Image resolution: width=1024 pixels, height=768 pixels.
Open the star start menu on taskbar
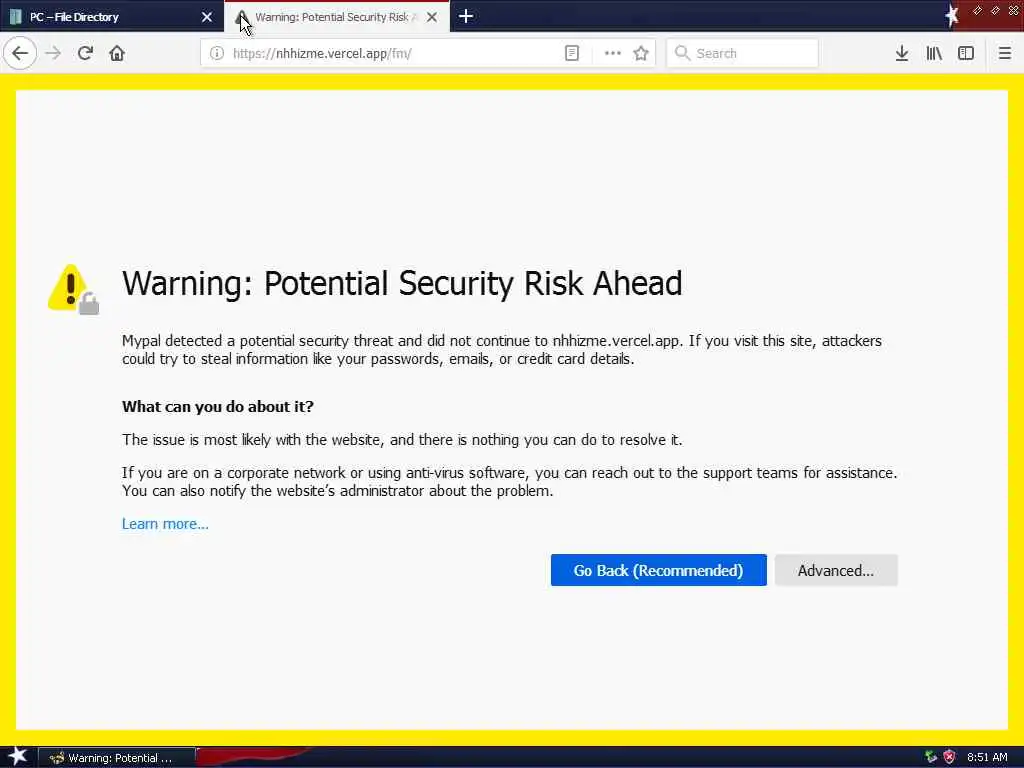click(17, 756)
